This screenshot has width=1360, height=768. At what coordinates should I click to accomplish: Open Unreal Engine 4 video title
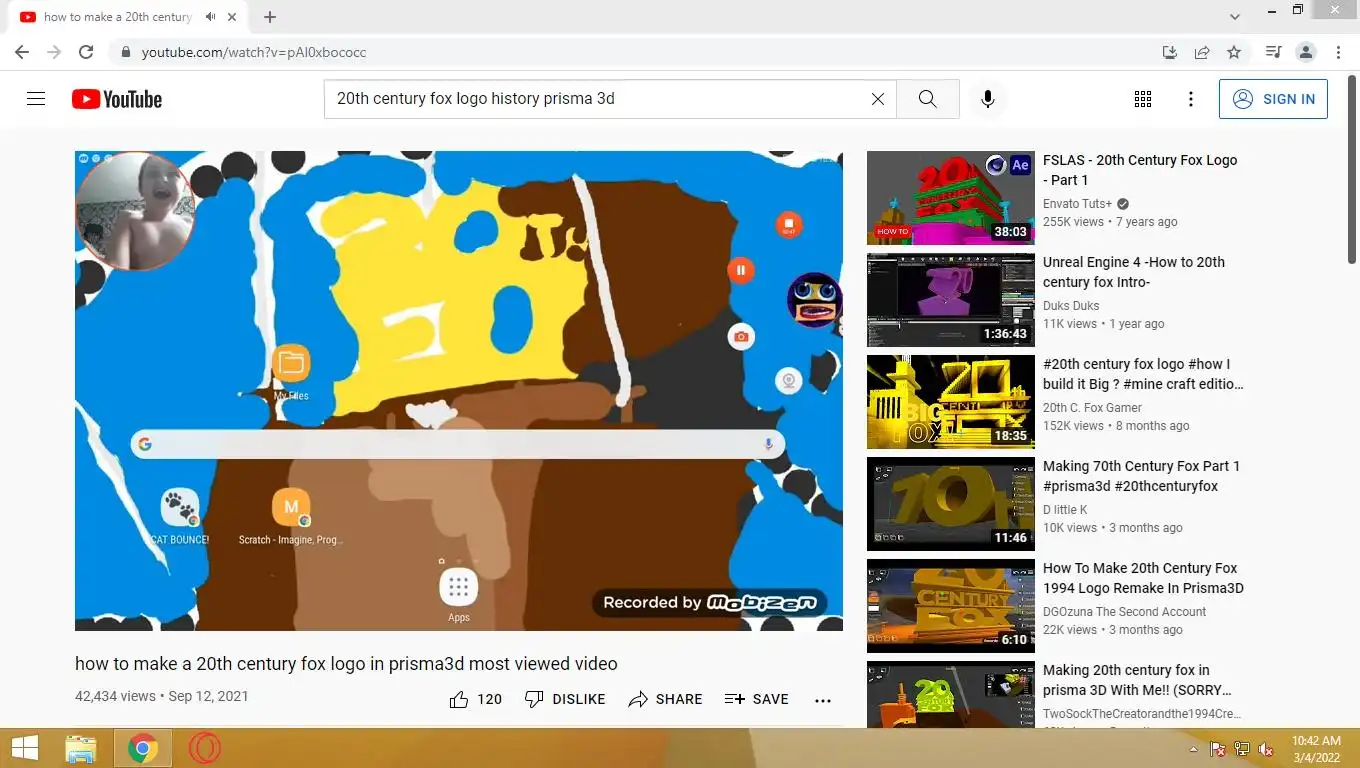[1134, 272]
